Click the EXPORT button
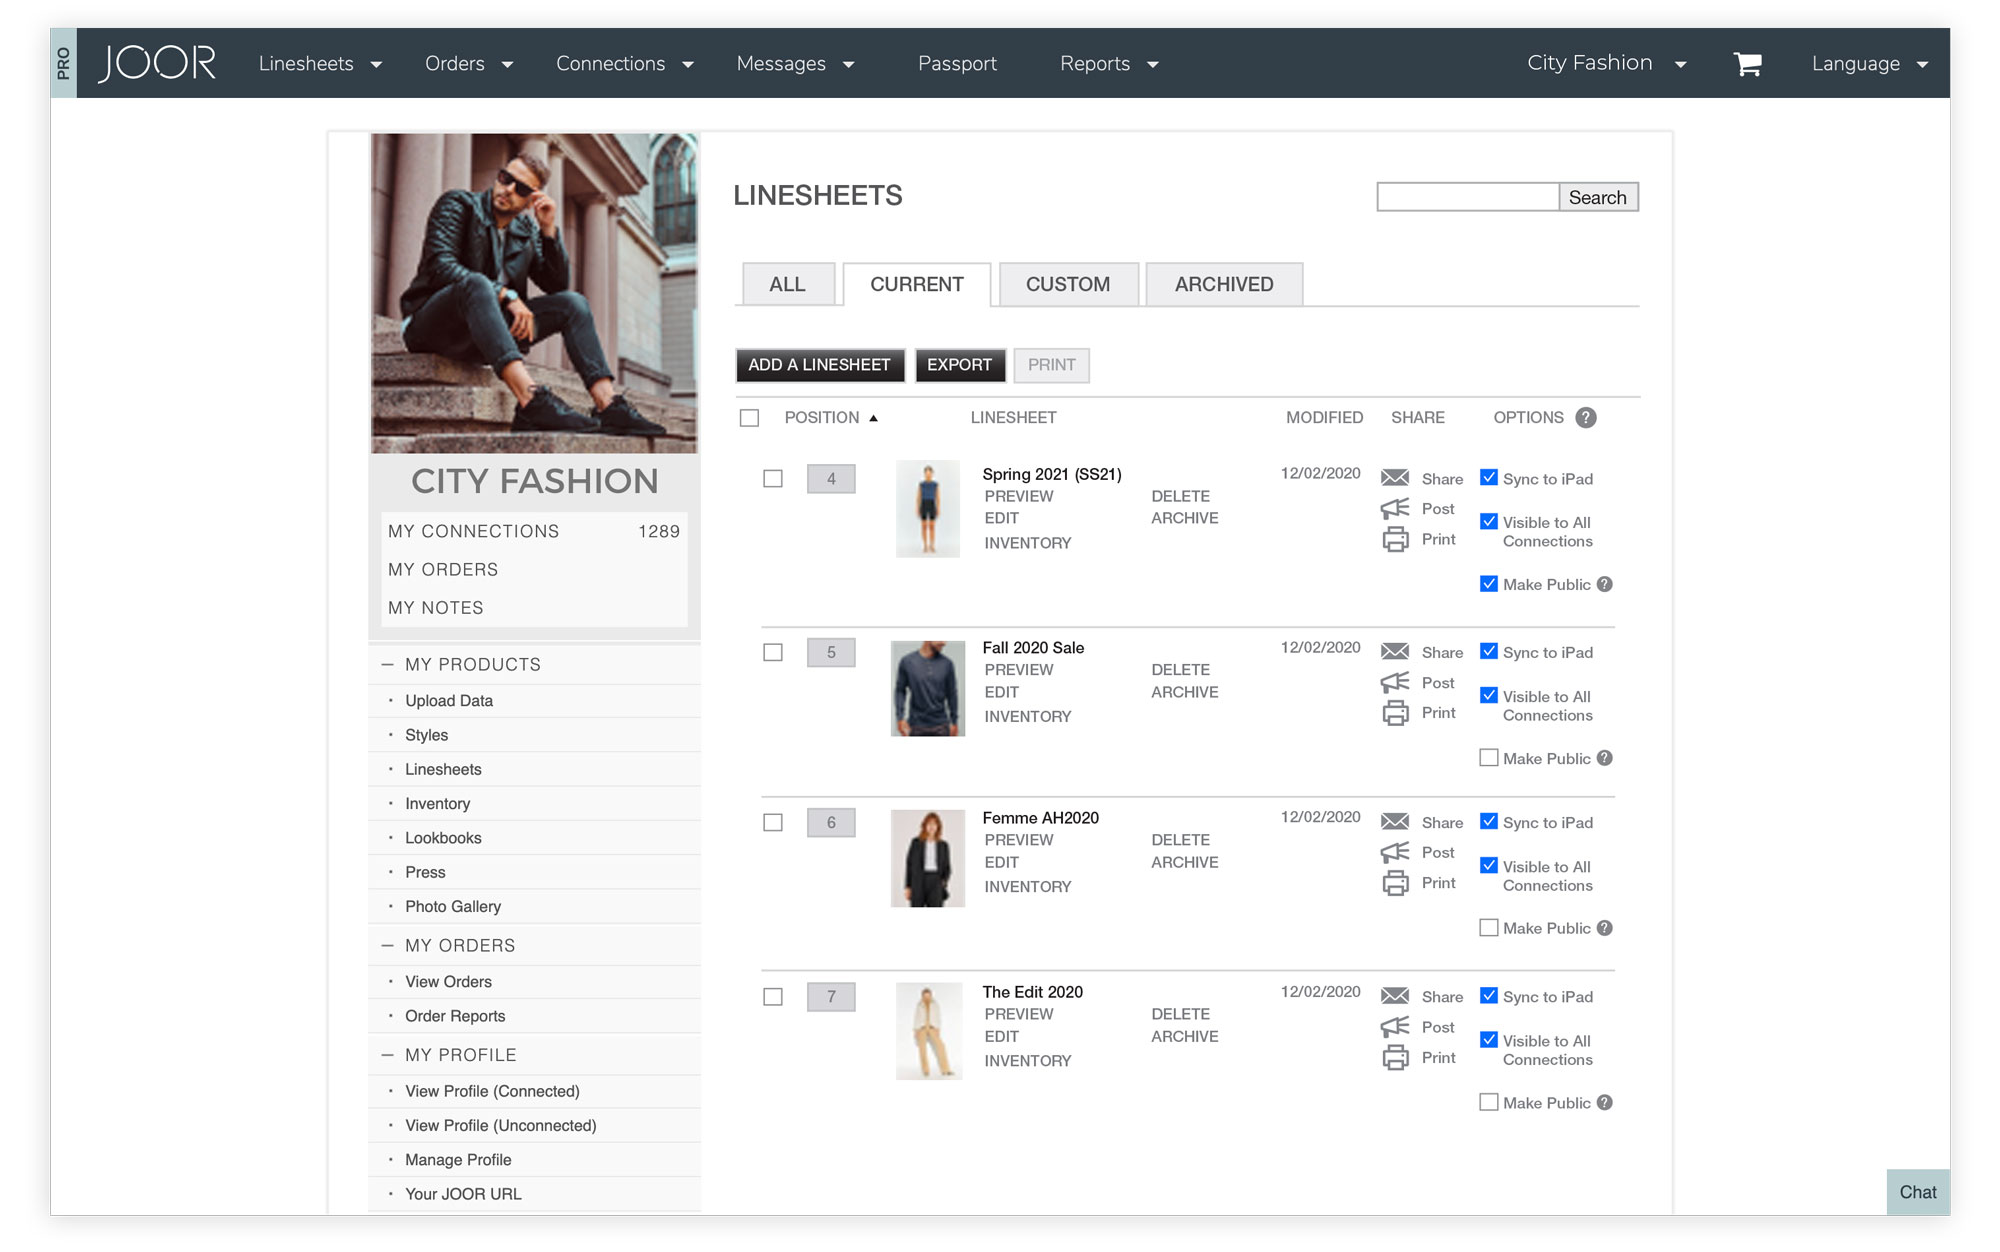 point(960,365)
